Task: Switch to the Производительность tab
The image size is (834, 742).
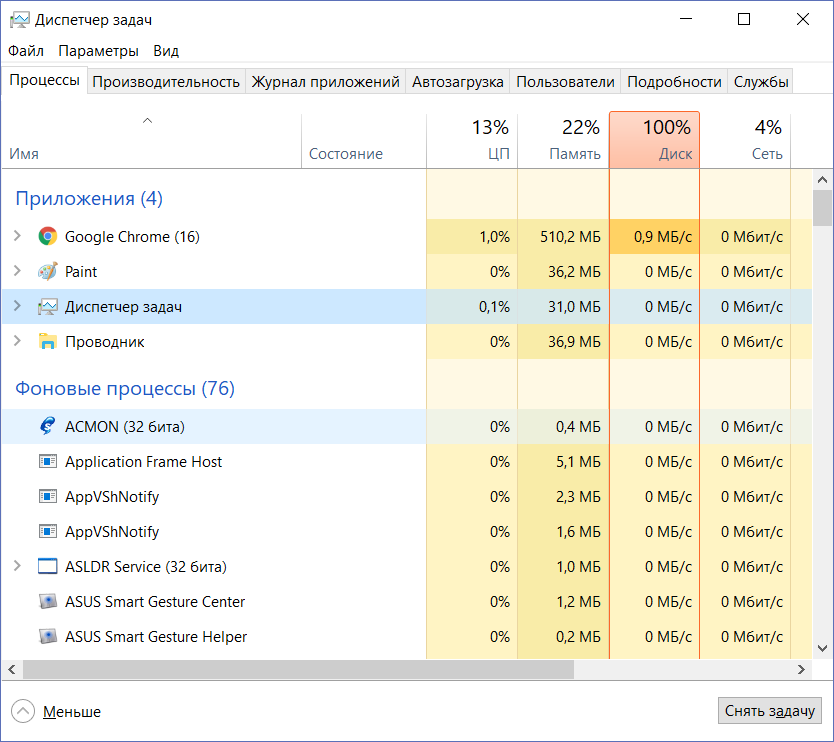Action: pos(166,81)
